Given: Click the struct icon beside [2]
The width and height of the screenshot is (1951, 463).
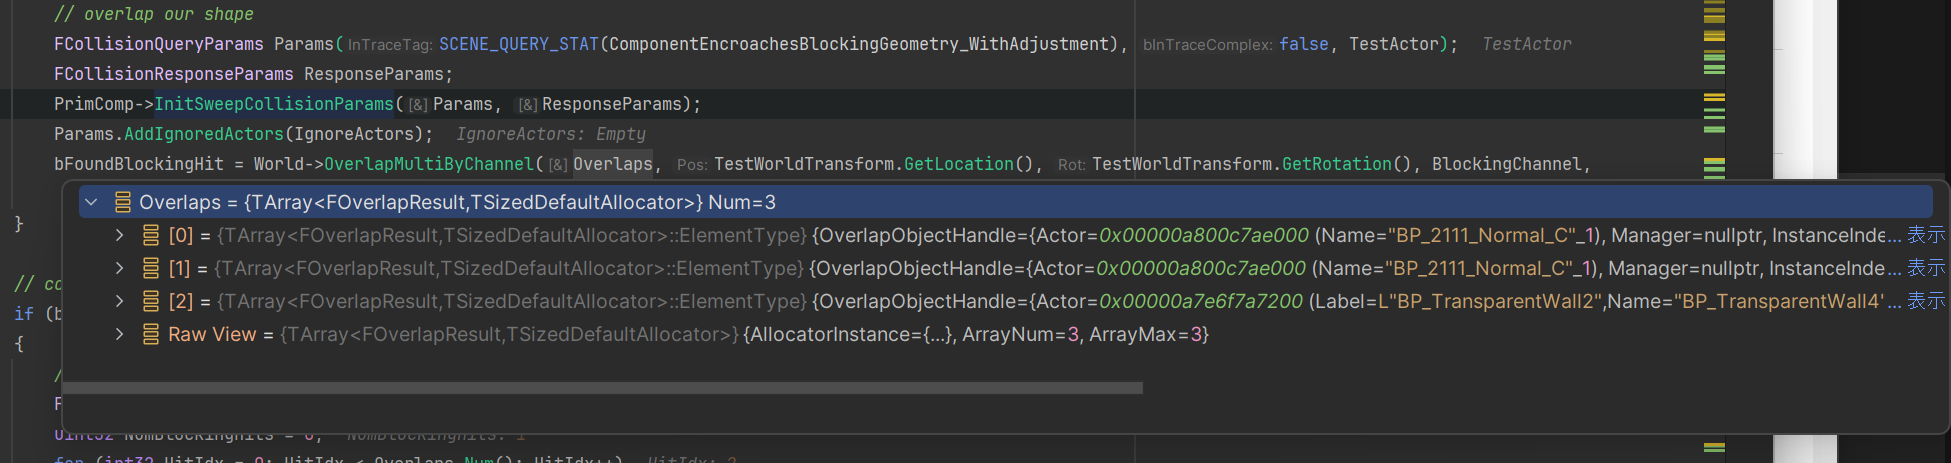Looking at the screenshot, I should point(151,301).
